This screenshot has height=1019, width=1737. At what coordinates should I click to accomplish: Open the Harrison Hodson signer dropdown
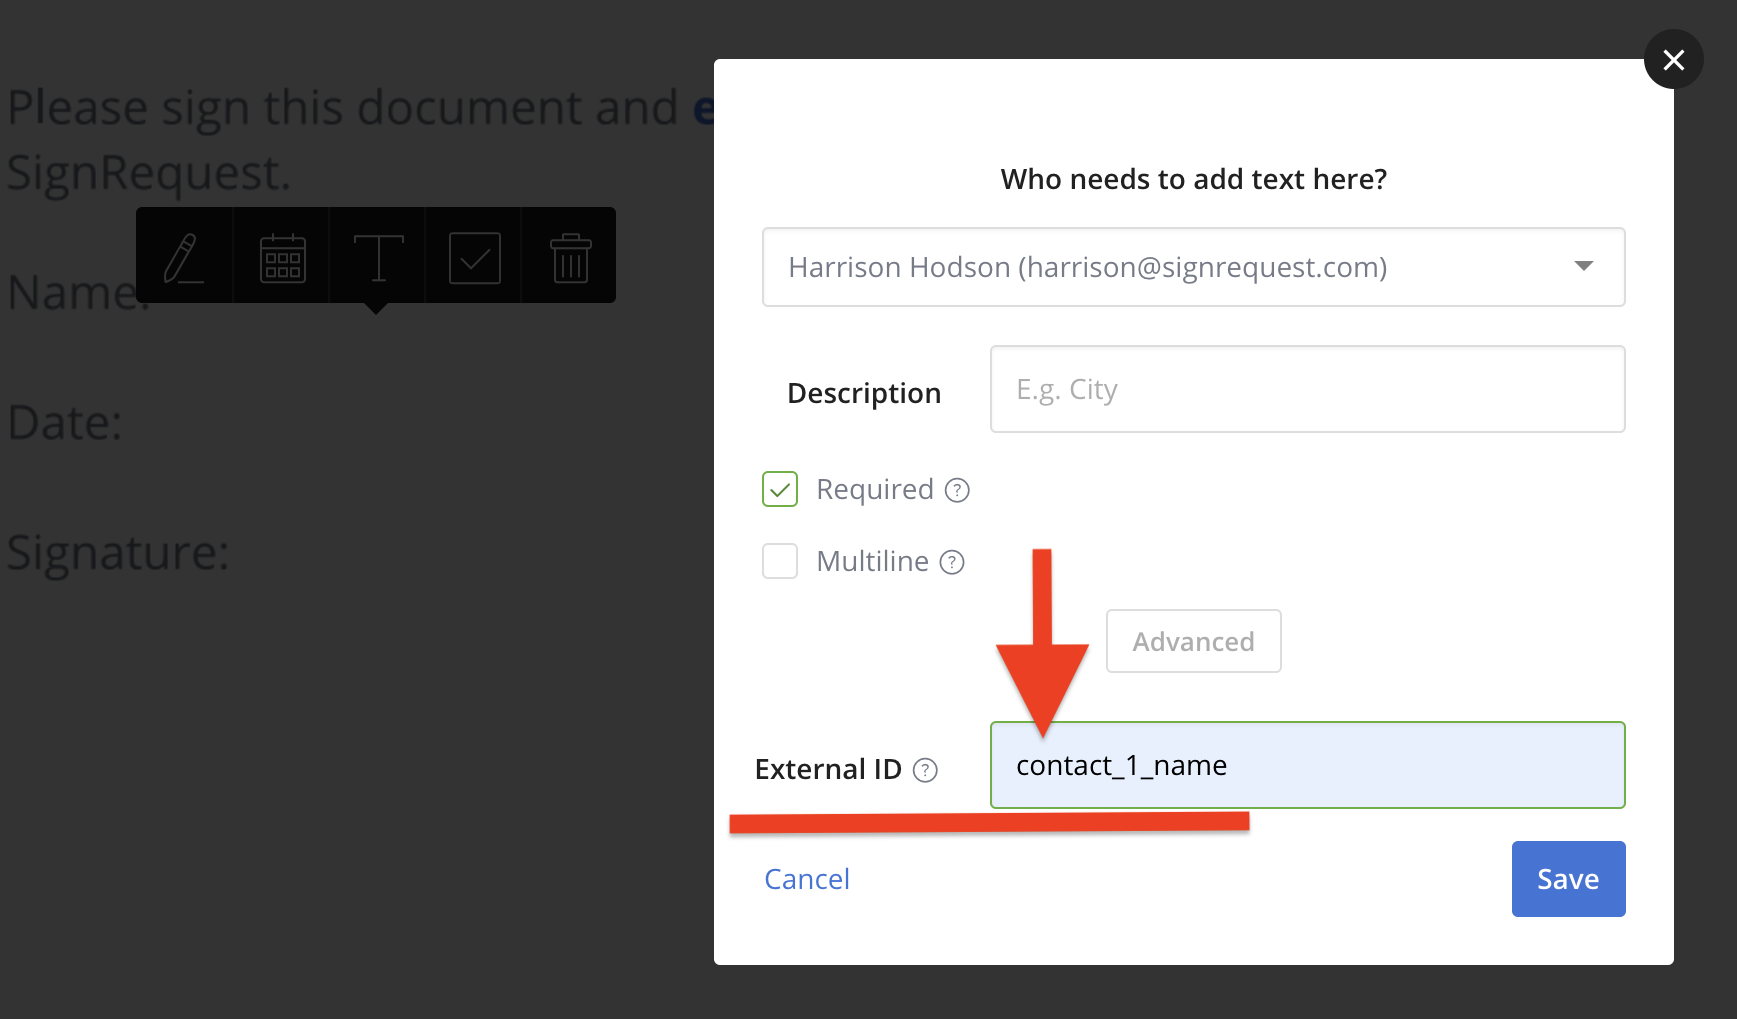(x=1193, y=267)
